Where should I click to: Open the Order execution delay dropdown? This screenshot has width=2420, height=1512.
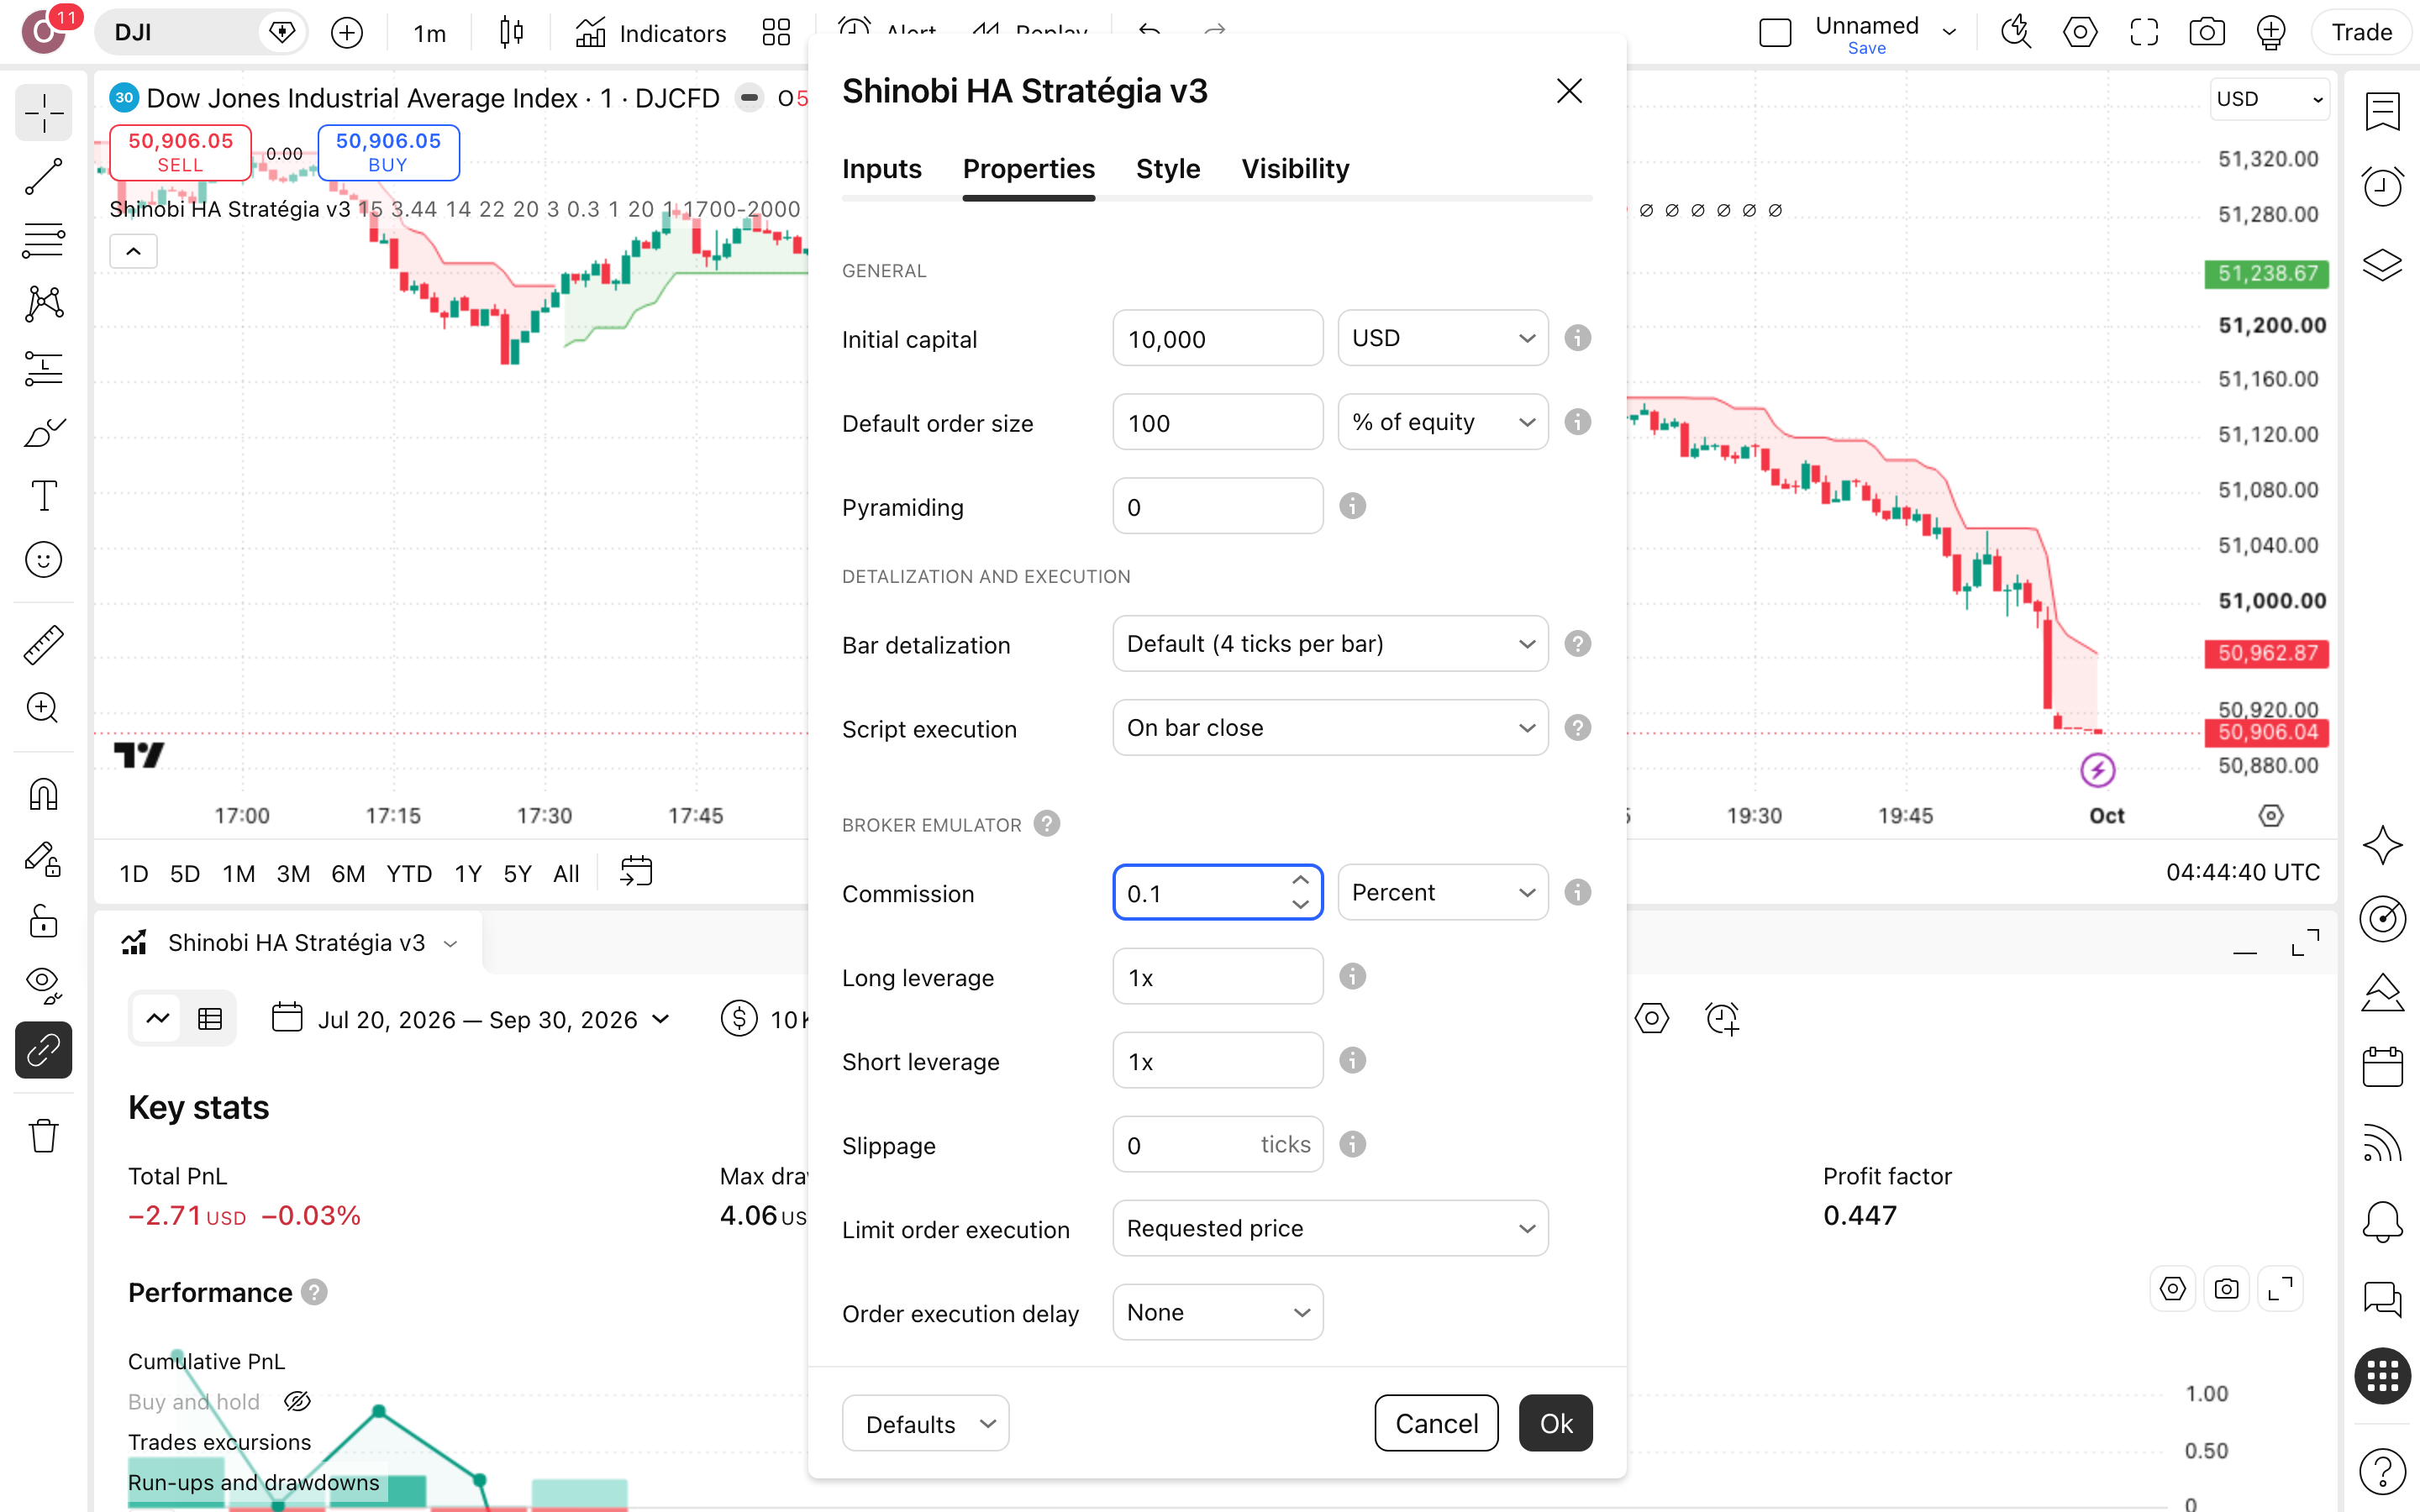1218,1312
